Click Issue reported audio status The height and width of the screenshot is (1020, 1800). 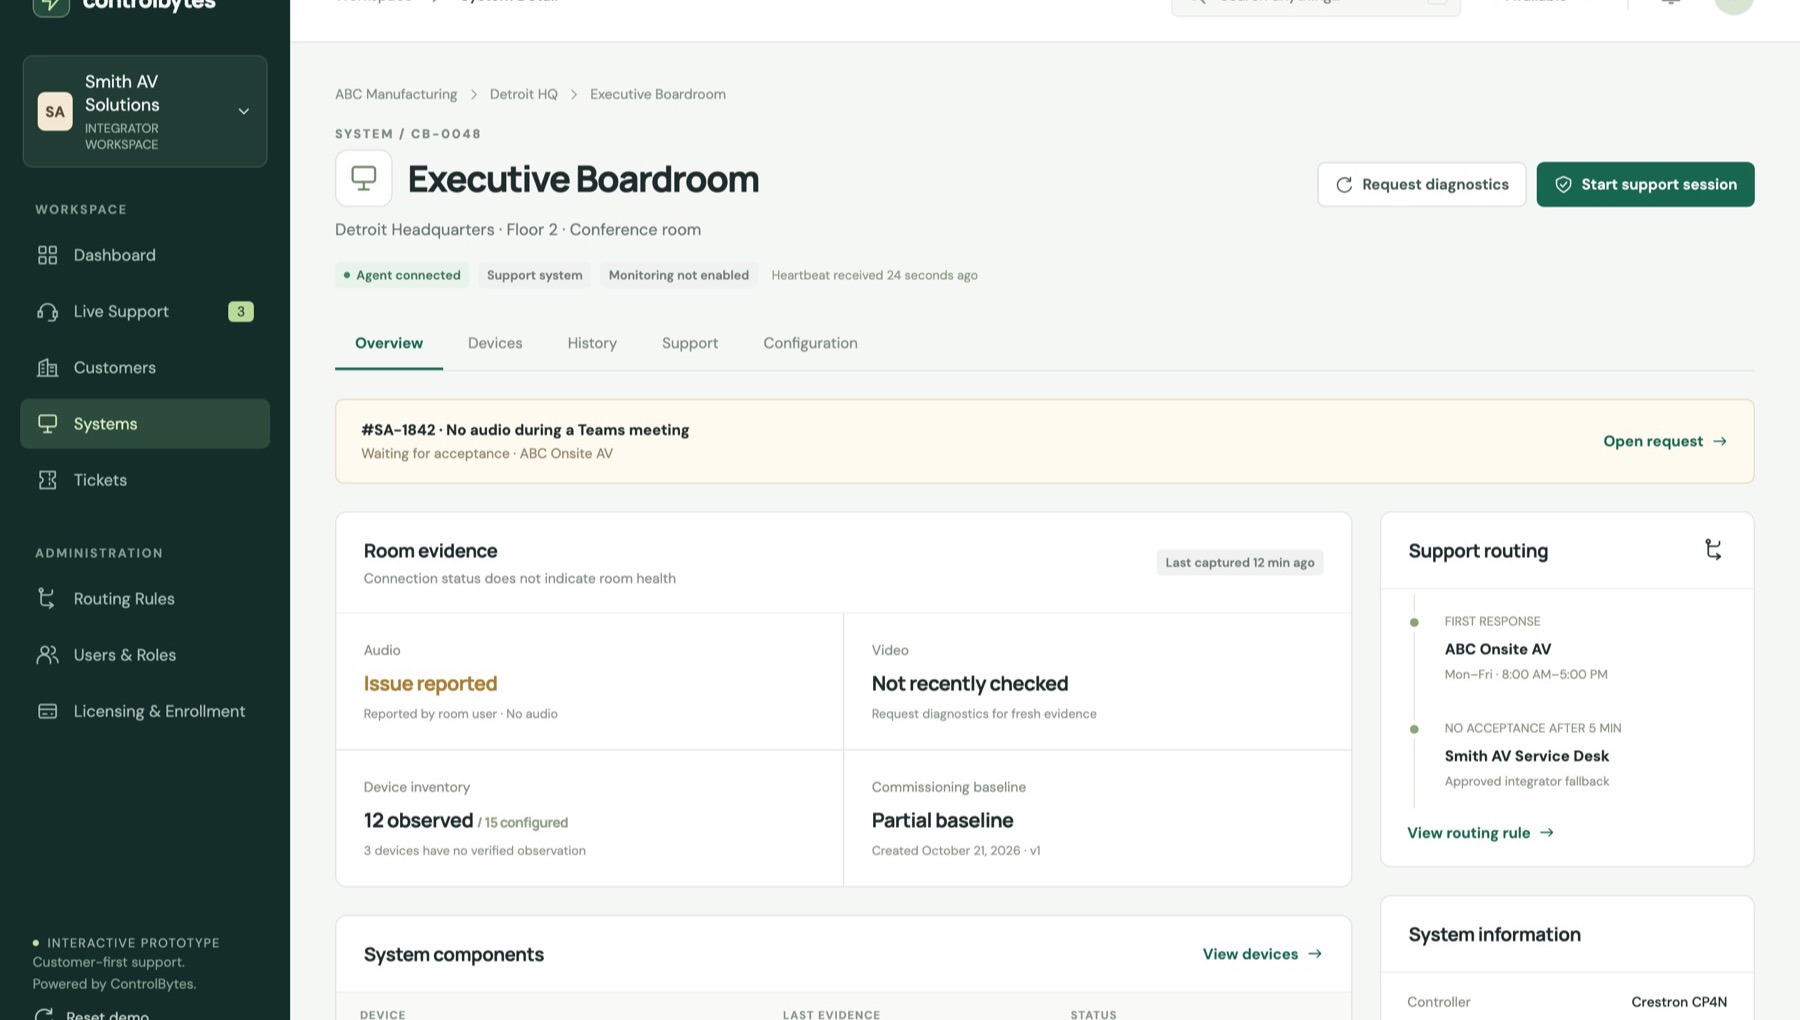pyautogui.click(x=430, y=683)
